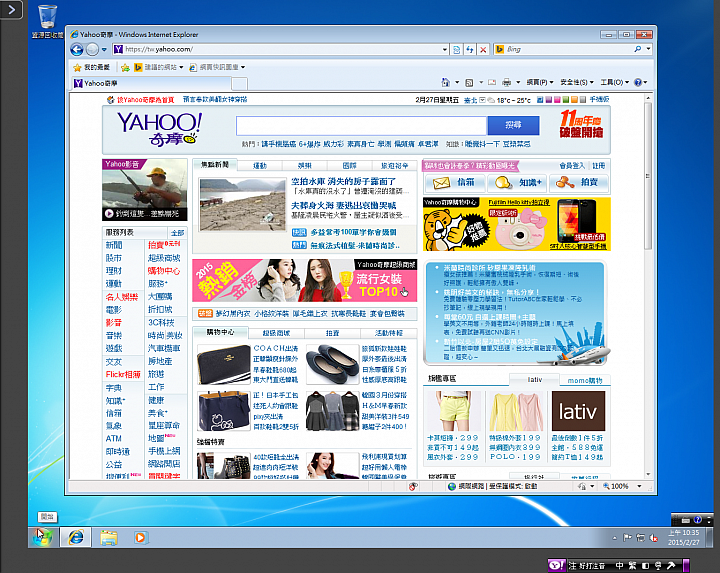Viewport: 720px width, 573px height.
Task: Click the IME tools wrench icon
Action: 671,565
